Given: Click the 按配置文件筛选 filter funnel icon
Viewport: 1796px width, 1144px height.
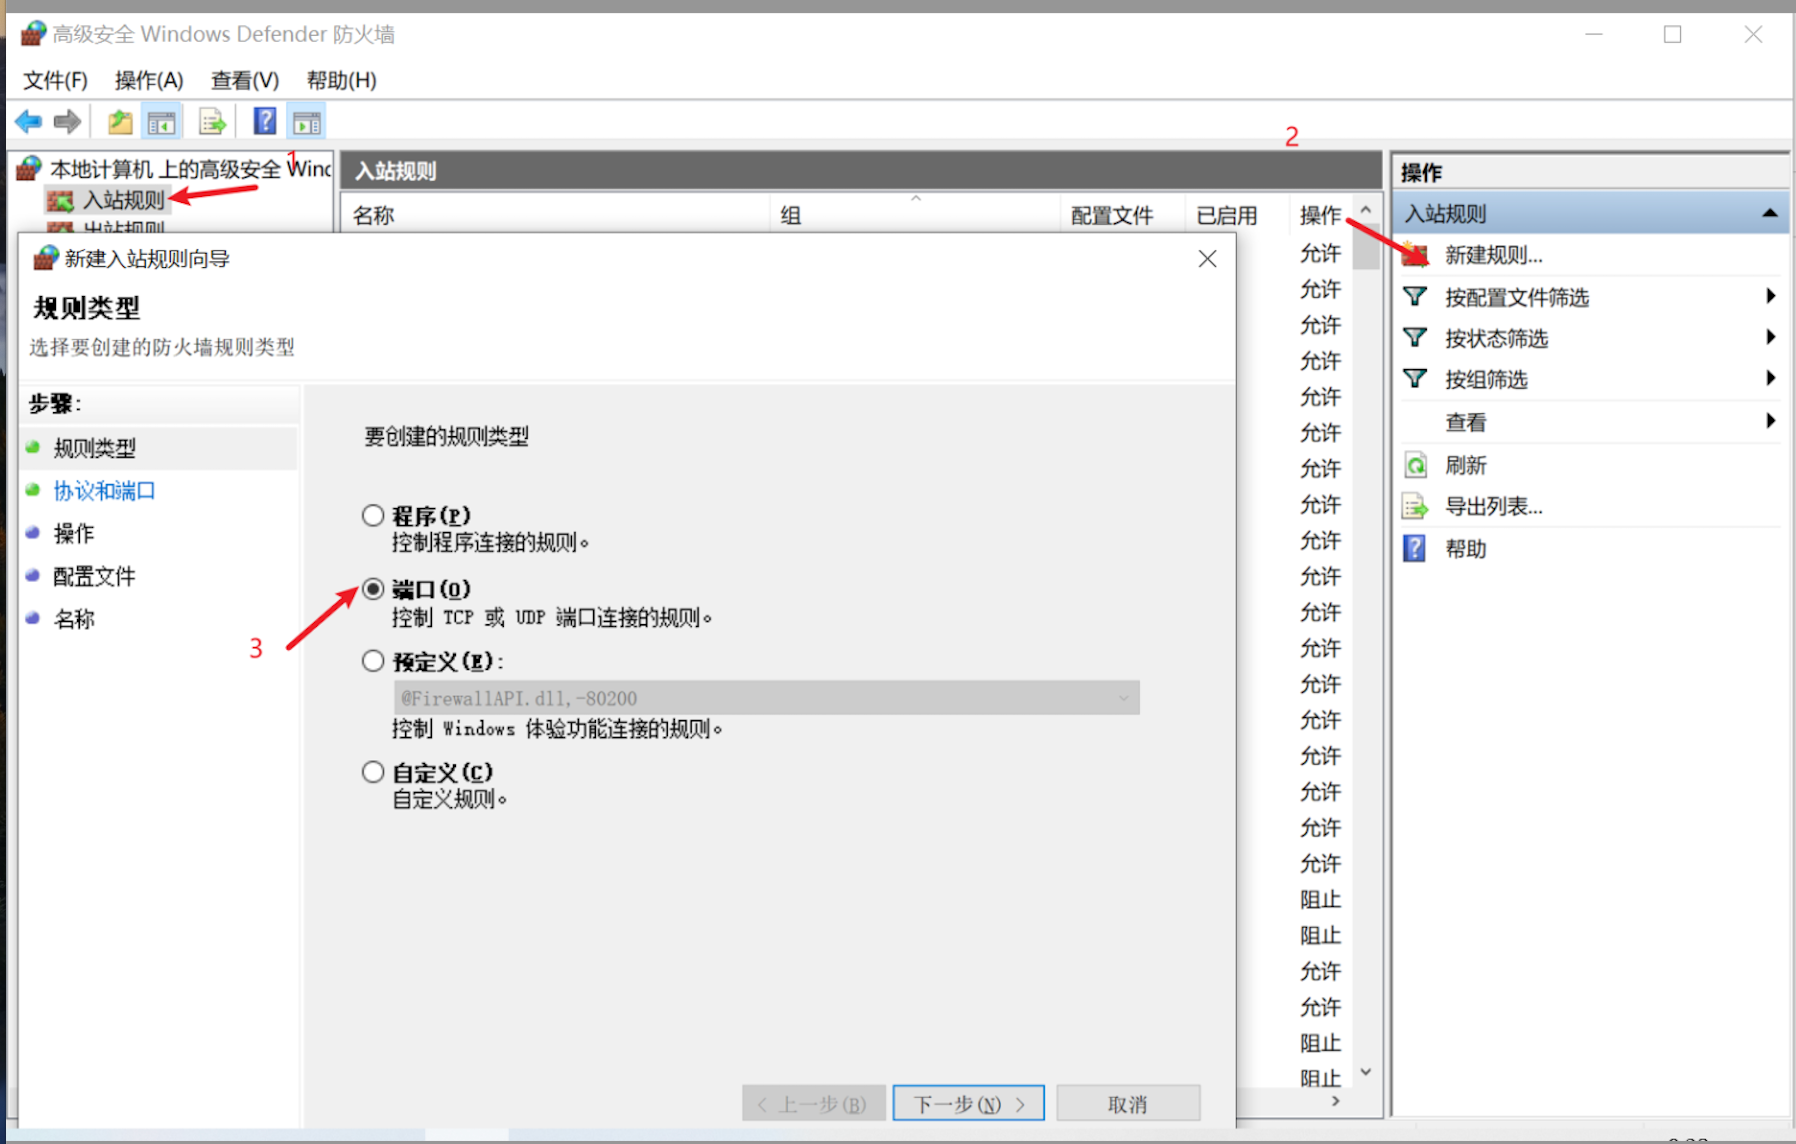Looking at the screenshot, I should pos(1415,297).
